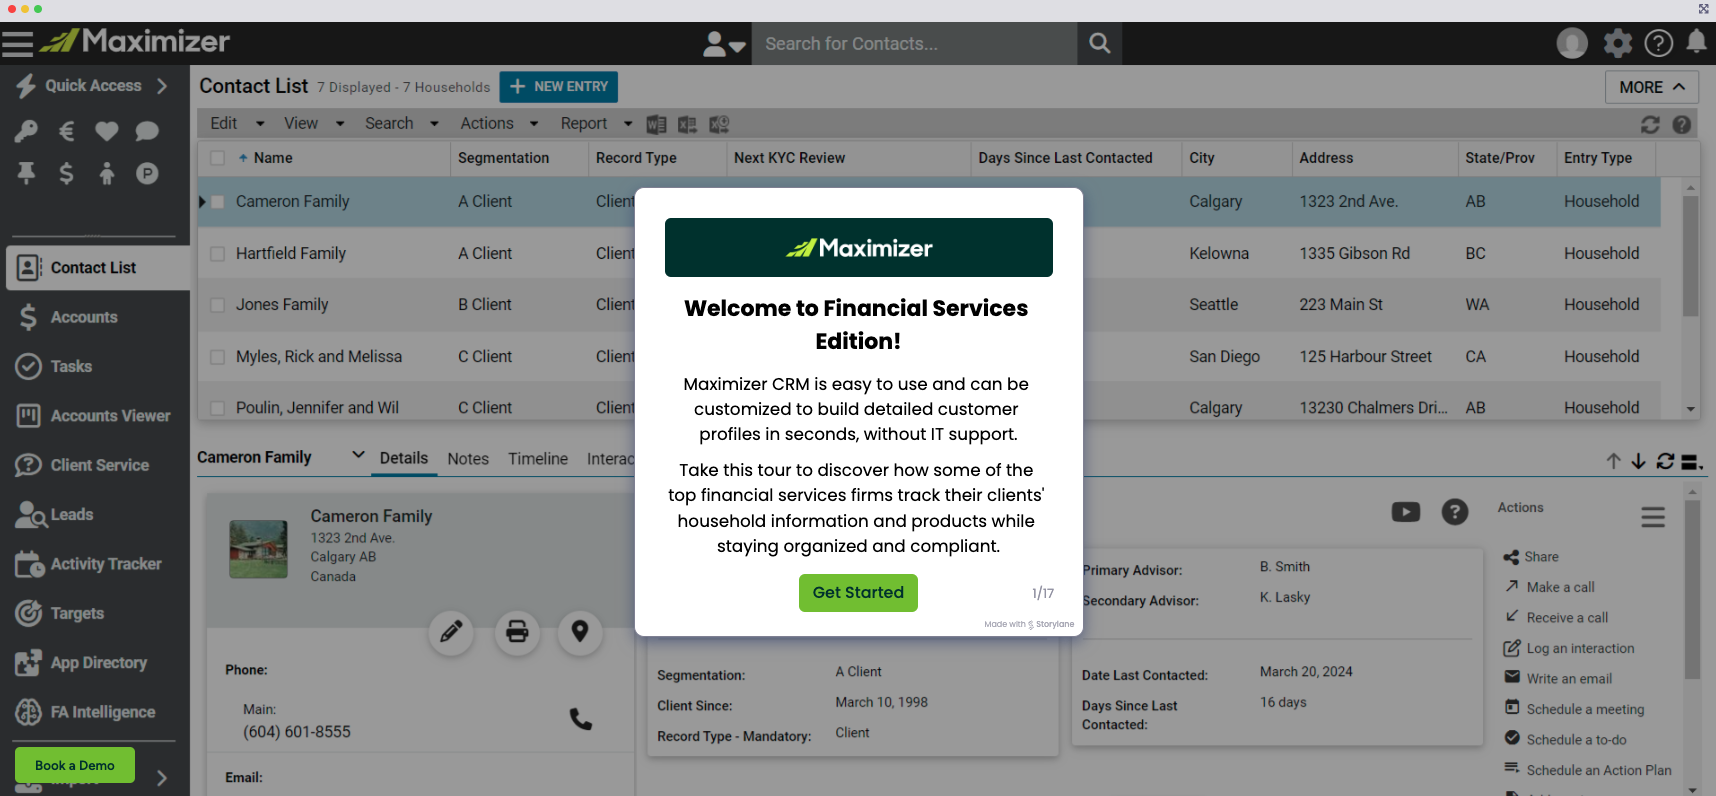The image size is (1716, 796).
Task: Click the pushpin icon in Quick Access
Action: click(x=26, y=173)
